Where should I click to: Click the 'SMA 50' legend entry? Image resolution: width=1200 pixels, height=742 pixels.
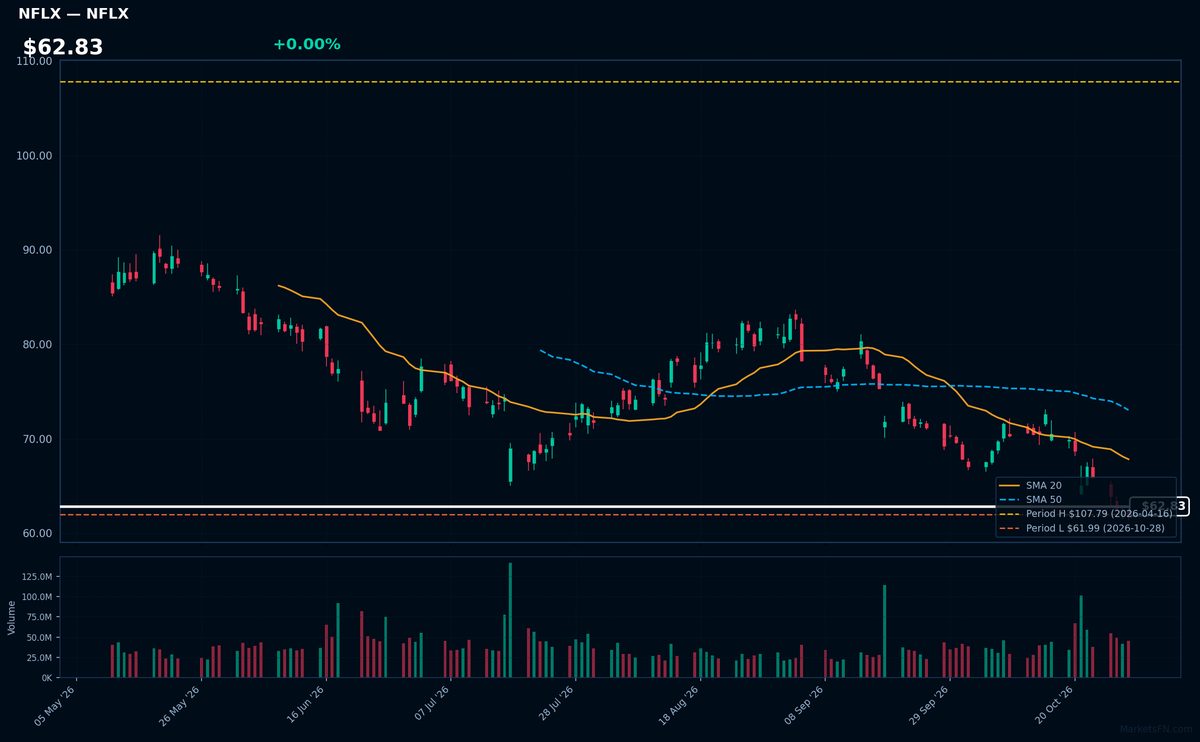click(x=1031, y=499)
